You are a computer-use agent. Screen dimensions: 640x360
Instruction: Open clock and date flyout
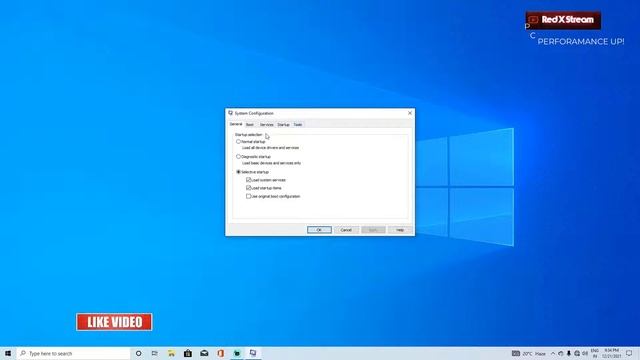coord(611,353)
